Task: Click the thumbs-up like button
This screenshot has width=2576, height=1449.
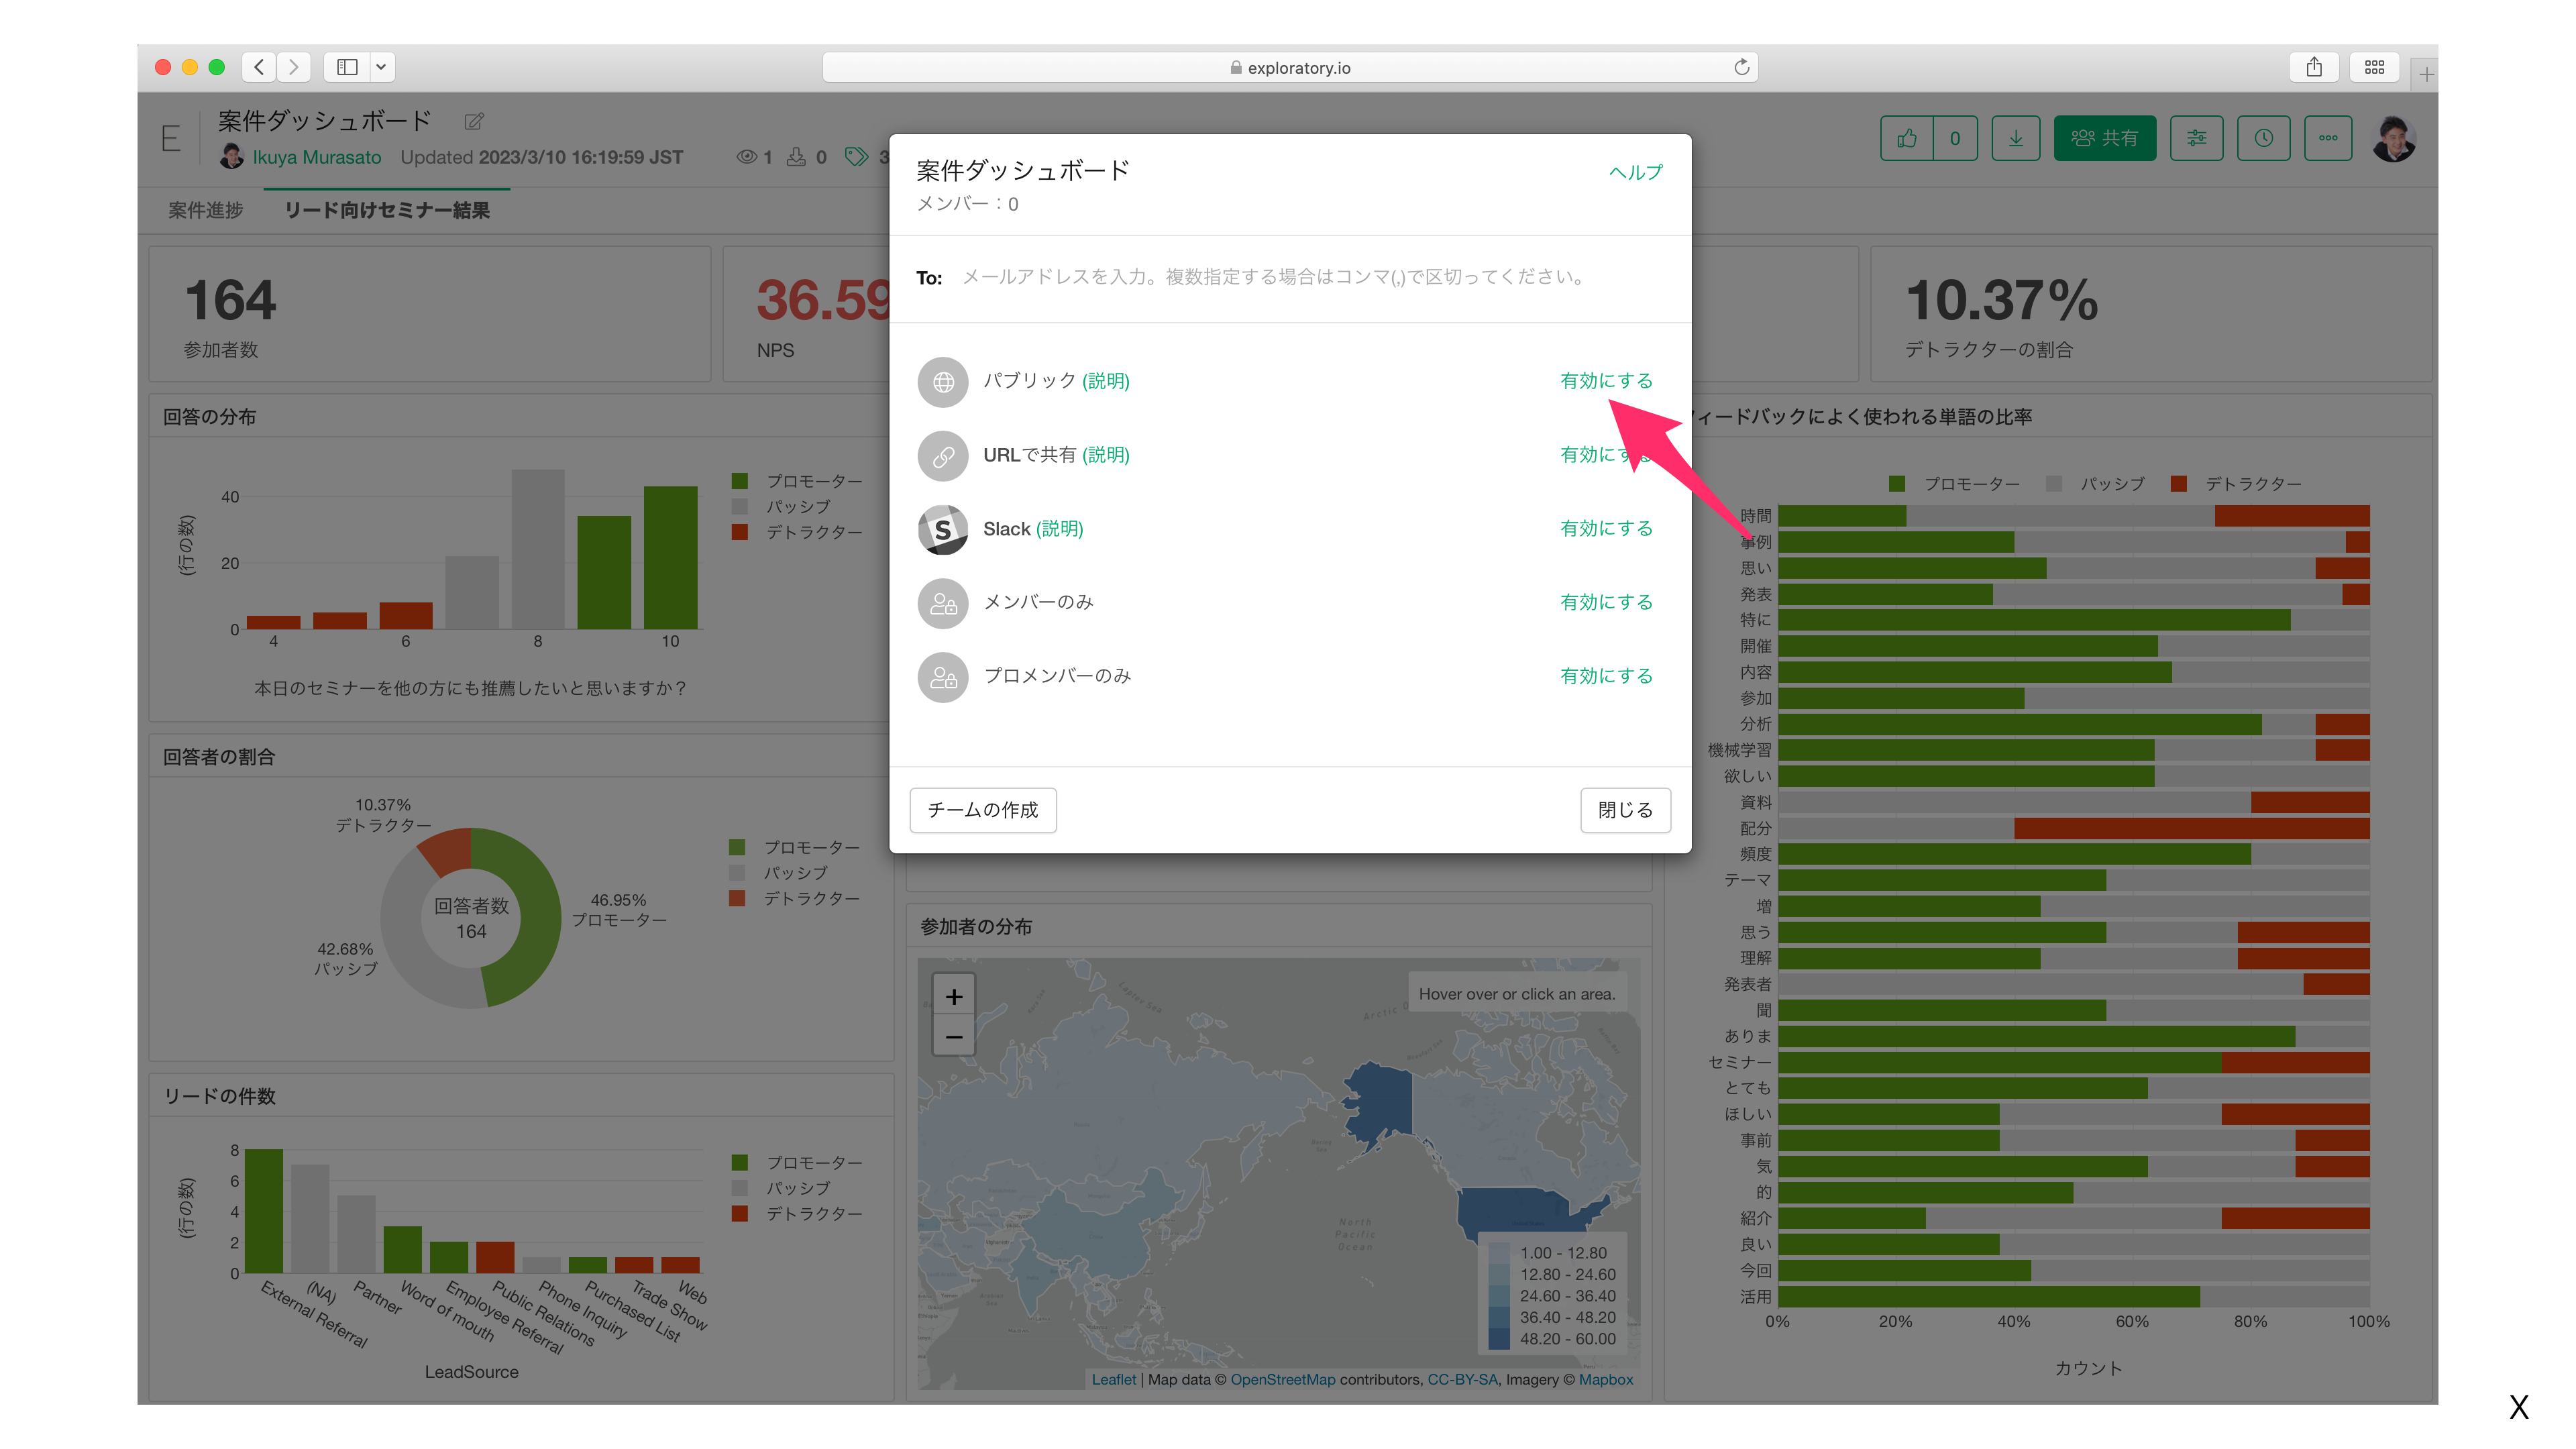Action: point(1907,138)
